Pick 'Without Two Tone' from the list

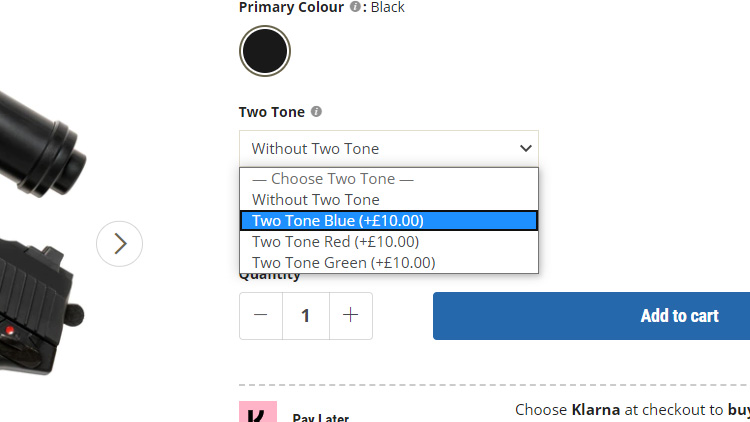(x=315, y=200)
